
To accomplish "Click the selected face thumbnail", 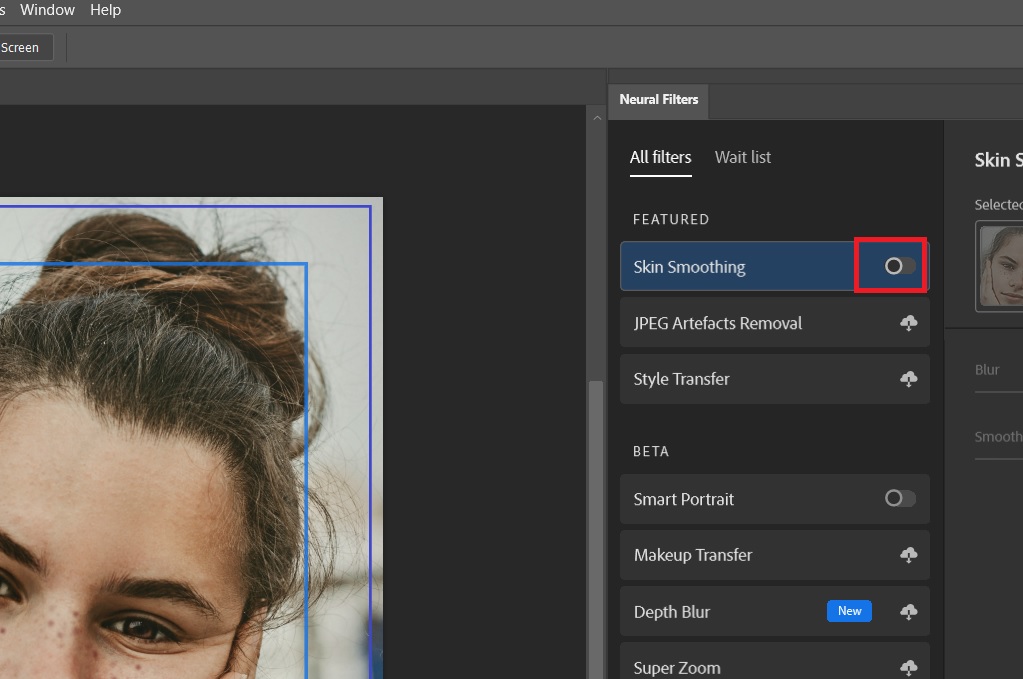I will click(x=1000, y=266).
